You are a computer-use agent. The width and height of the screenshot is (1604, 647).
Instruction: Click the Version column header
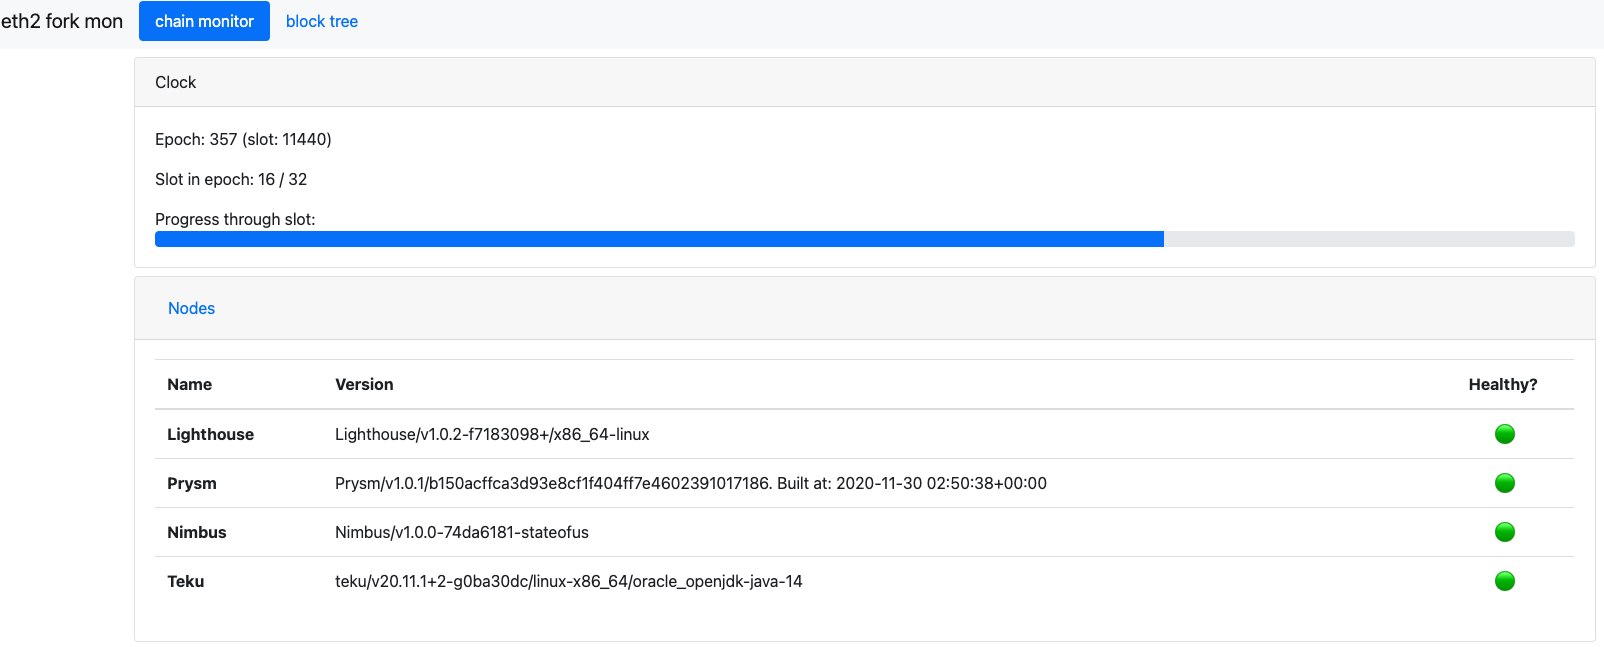click(364, 384)
